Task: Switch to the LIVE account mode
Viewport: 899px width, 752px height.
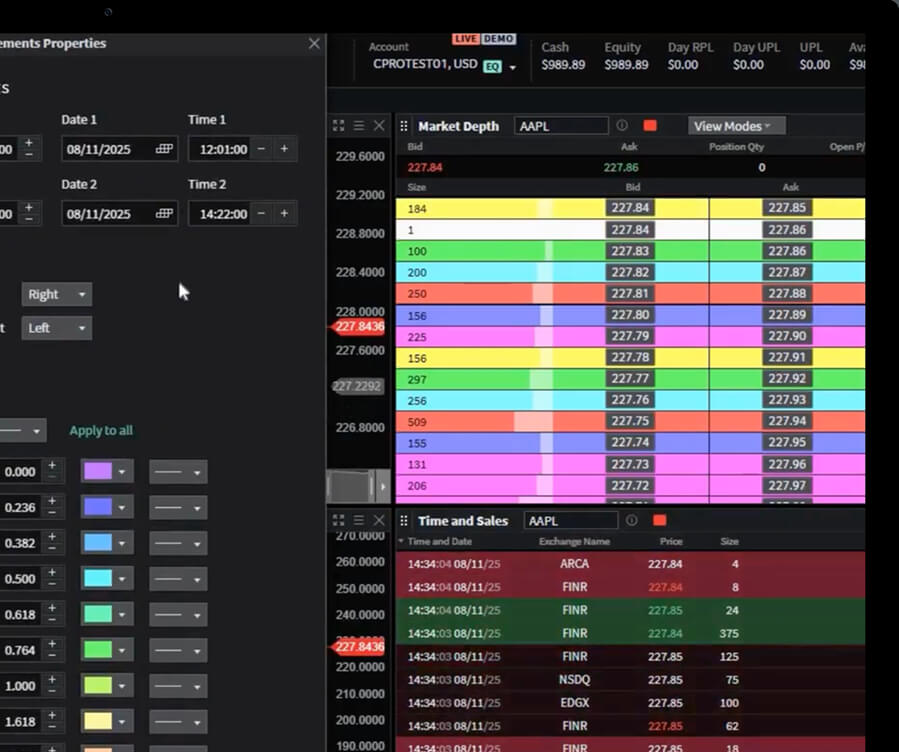Action: [466, 39]
